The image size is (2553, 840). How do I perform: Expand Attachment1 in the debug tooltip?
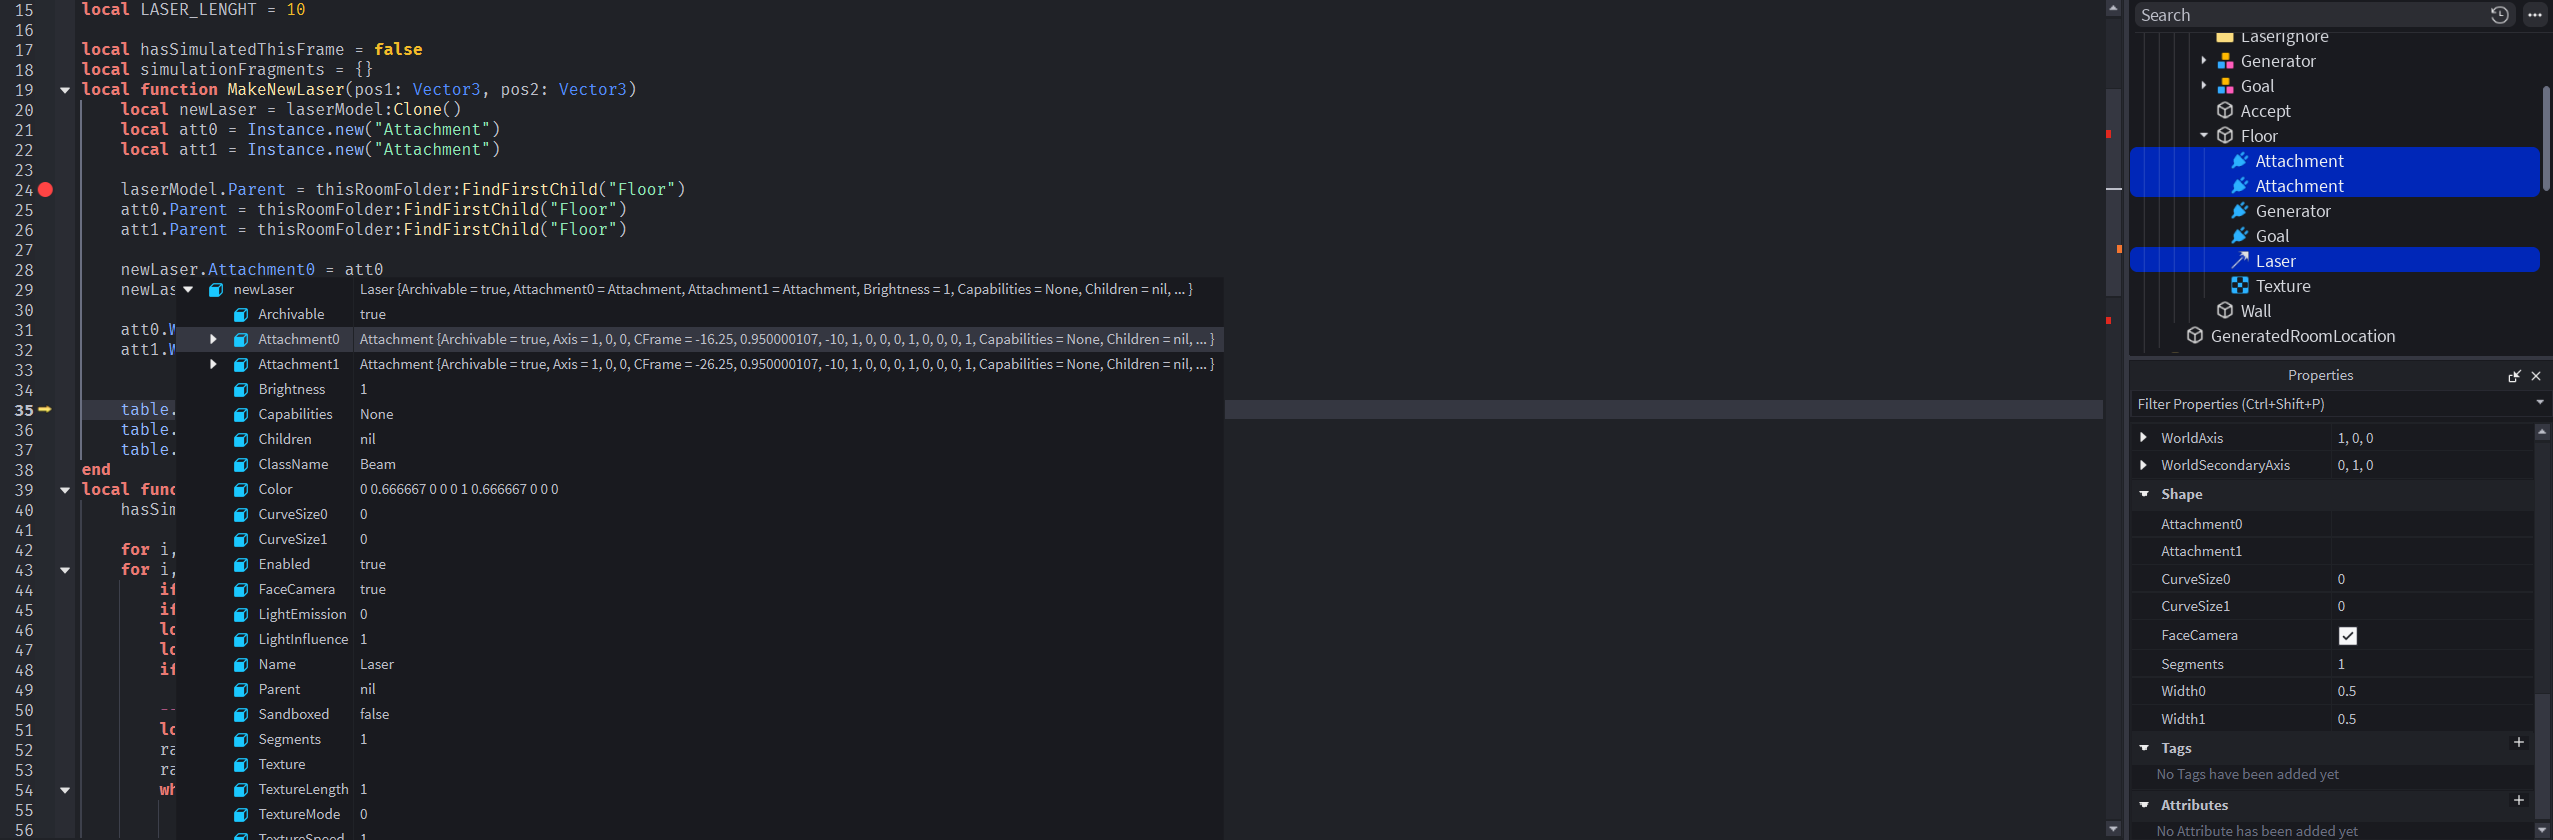click(x=213, y=364)
